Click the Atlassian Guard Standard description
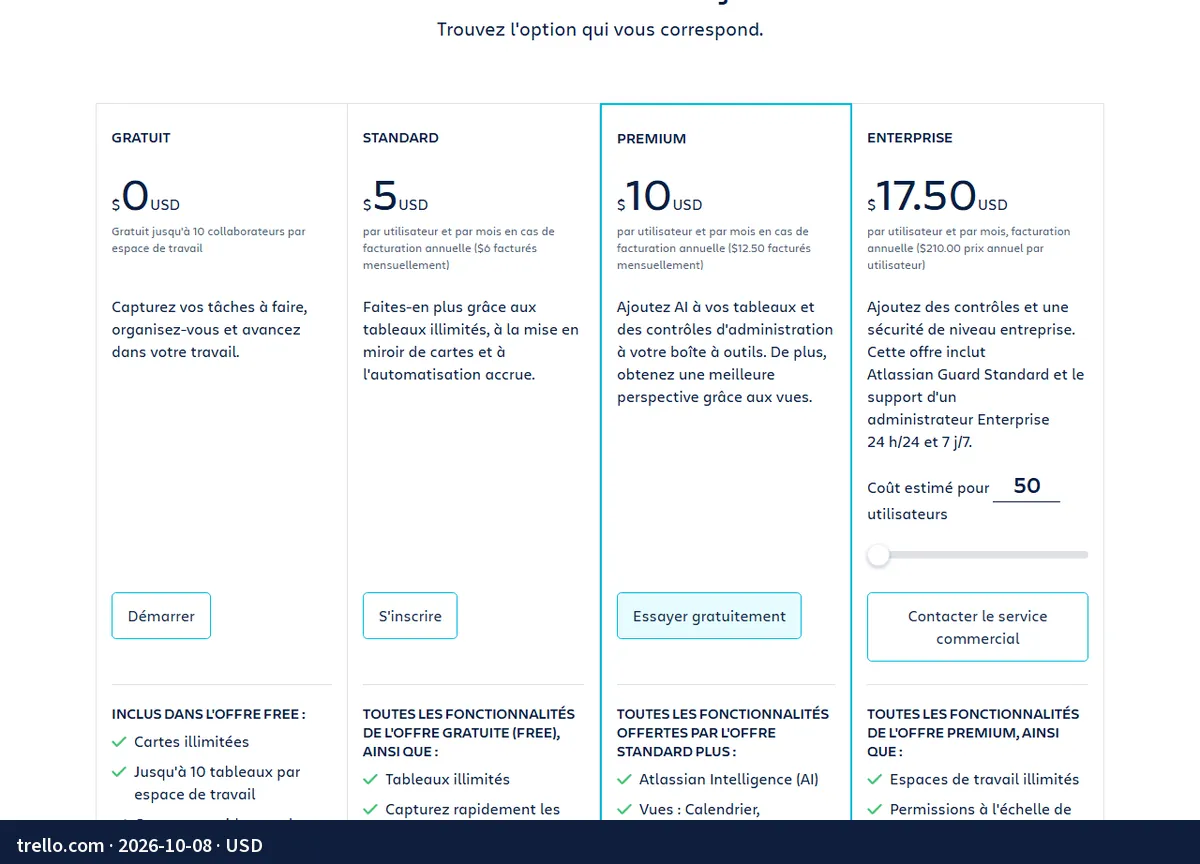The height and width of the screenshot is (864, 1200). click(x=976, y=374)
